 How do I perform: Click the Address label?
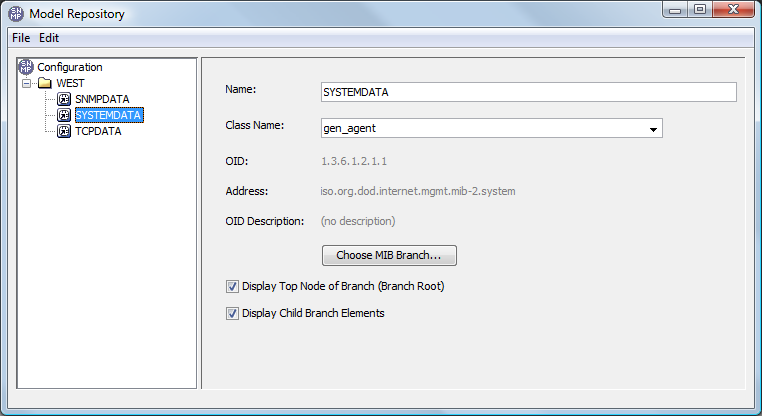[x=246, y=191]
